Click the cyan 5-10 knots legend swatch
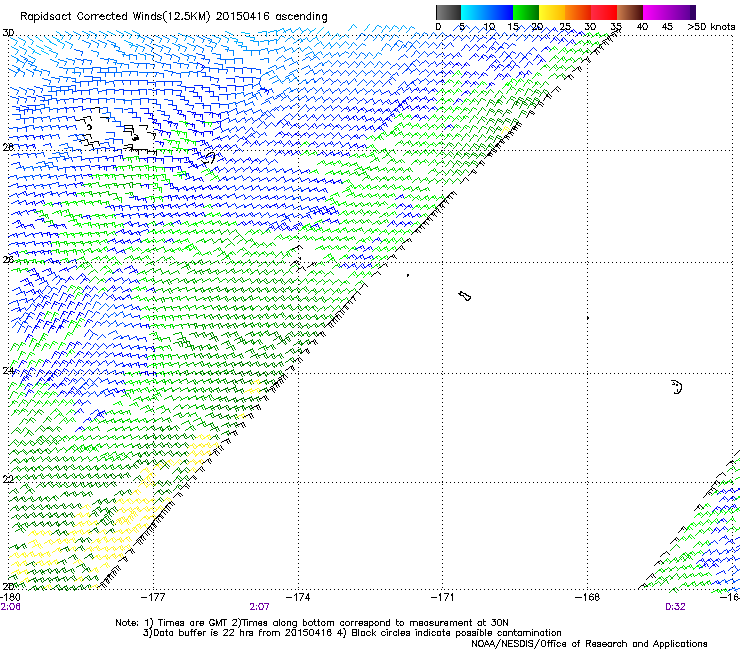 tap(474, 12)
